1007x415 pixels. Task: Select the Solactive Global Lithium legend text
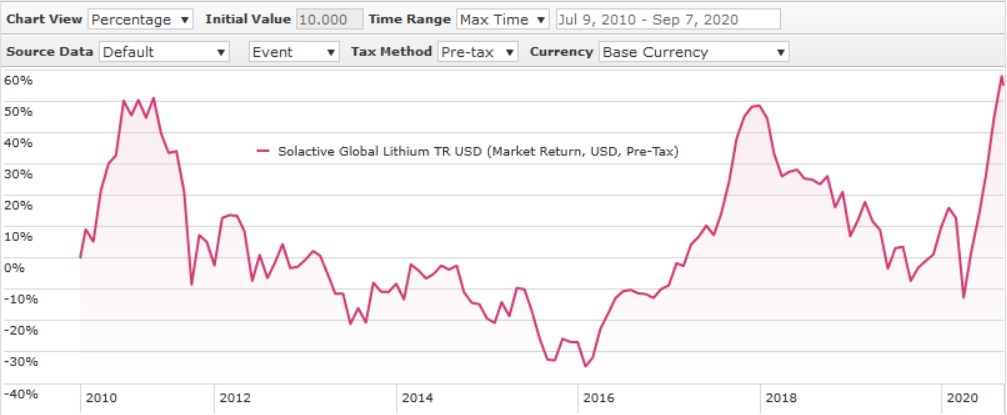pyautogui.click(x=478, y=152)
